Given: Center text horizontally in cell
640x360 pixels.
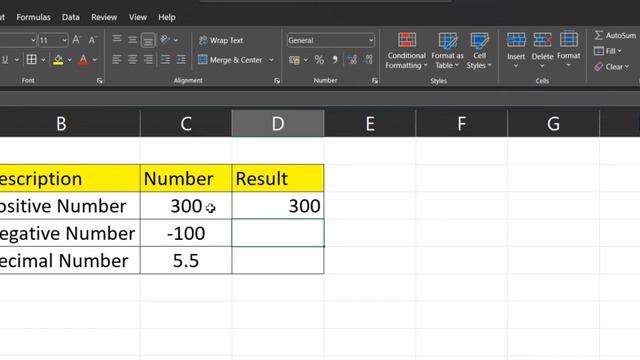Looking at the screenshot, I should [x=132, y=60].
